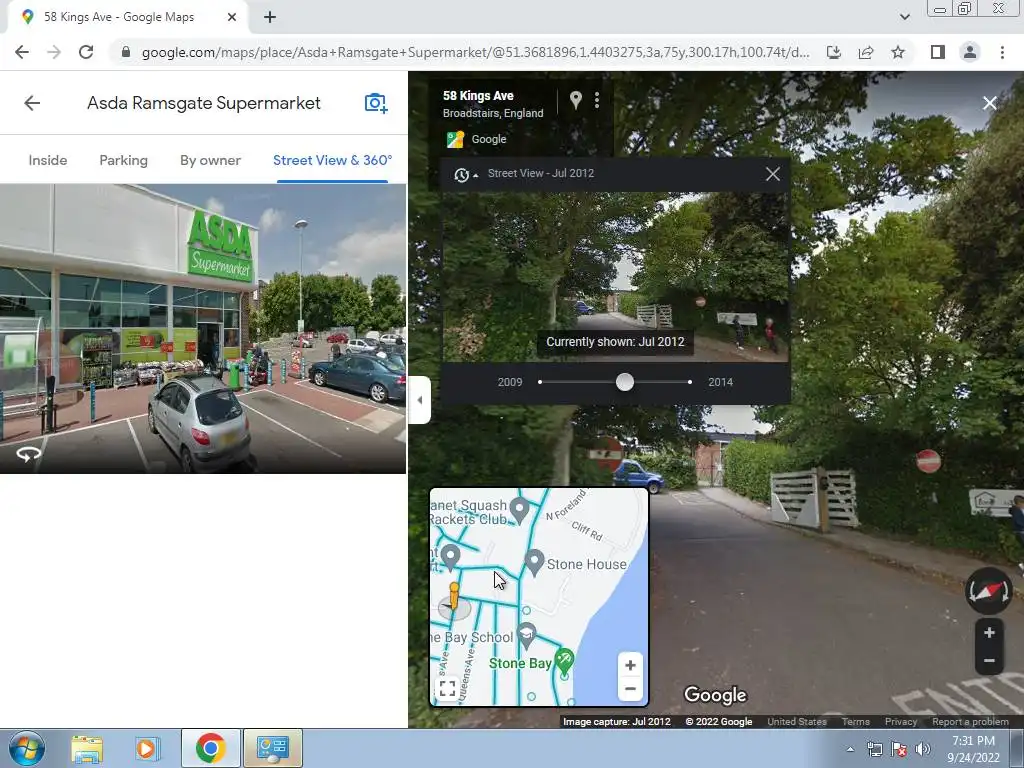Open Chrome three-dot menu
This screenshot has height=768, width=1024.
click(x=1002, y=52)
